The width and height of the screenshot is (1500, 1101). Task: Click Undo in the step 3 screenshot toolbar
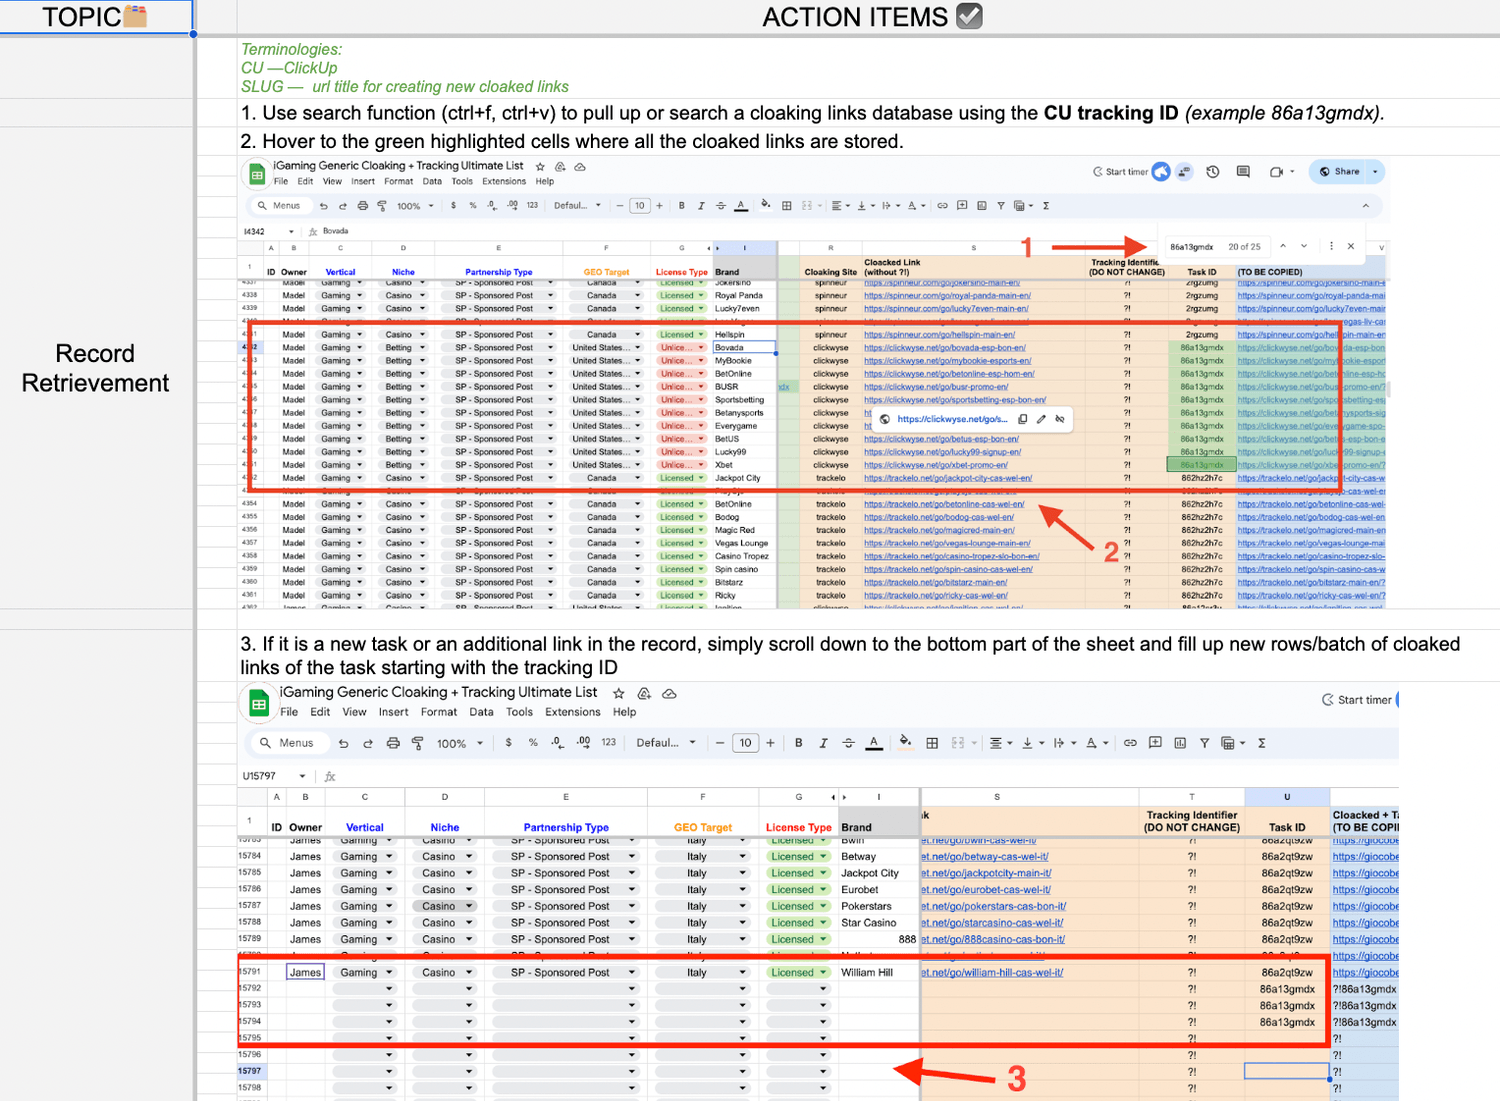[x=343, y=743]
